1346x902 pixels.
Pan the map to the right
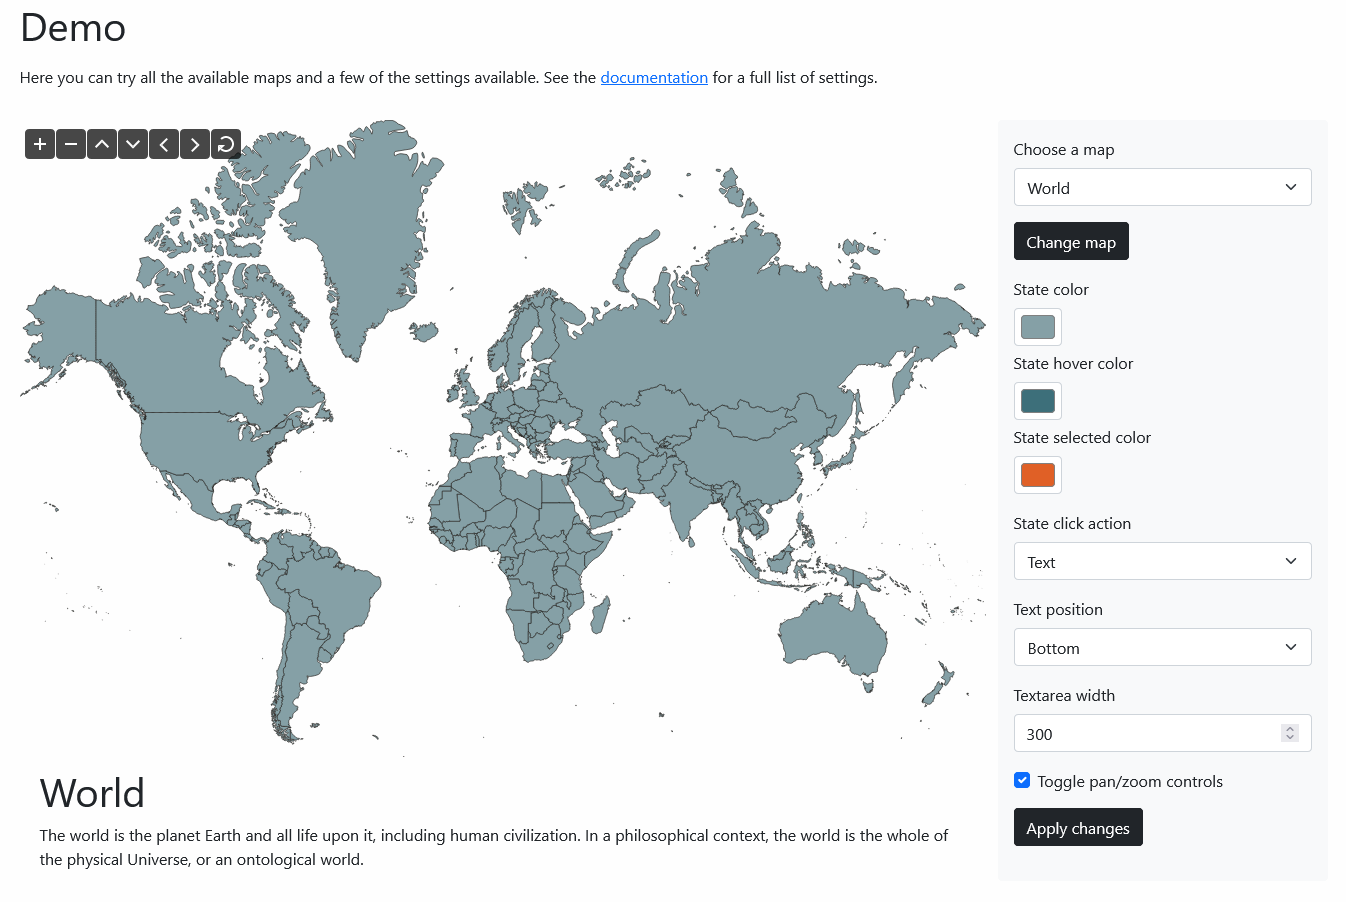pos(194,143)
